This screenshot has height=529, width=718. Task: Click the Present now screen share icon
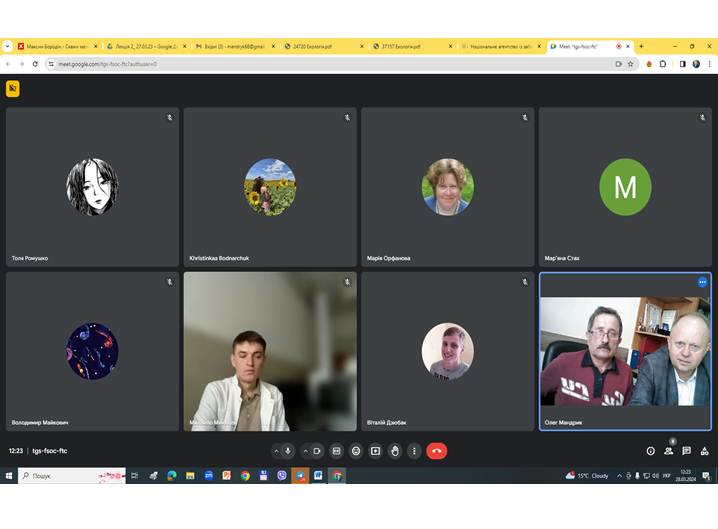375,451
